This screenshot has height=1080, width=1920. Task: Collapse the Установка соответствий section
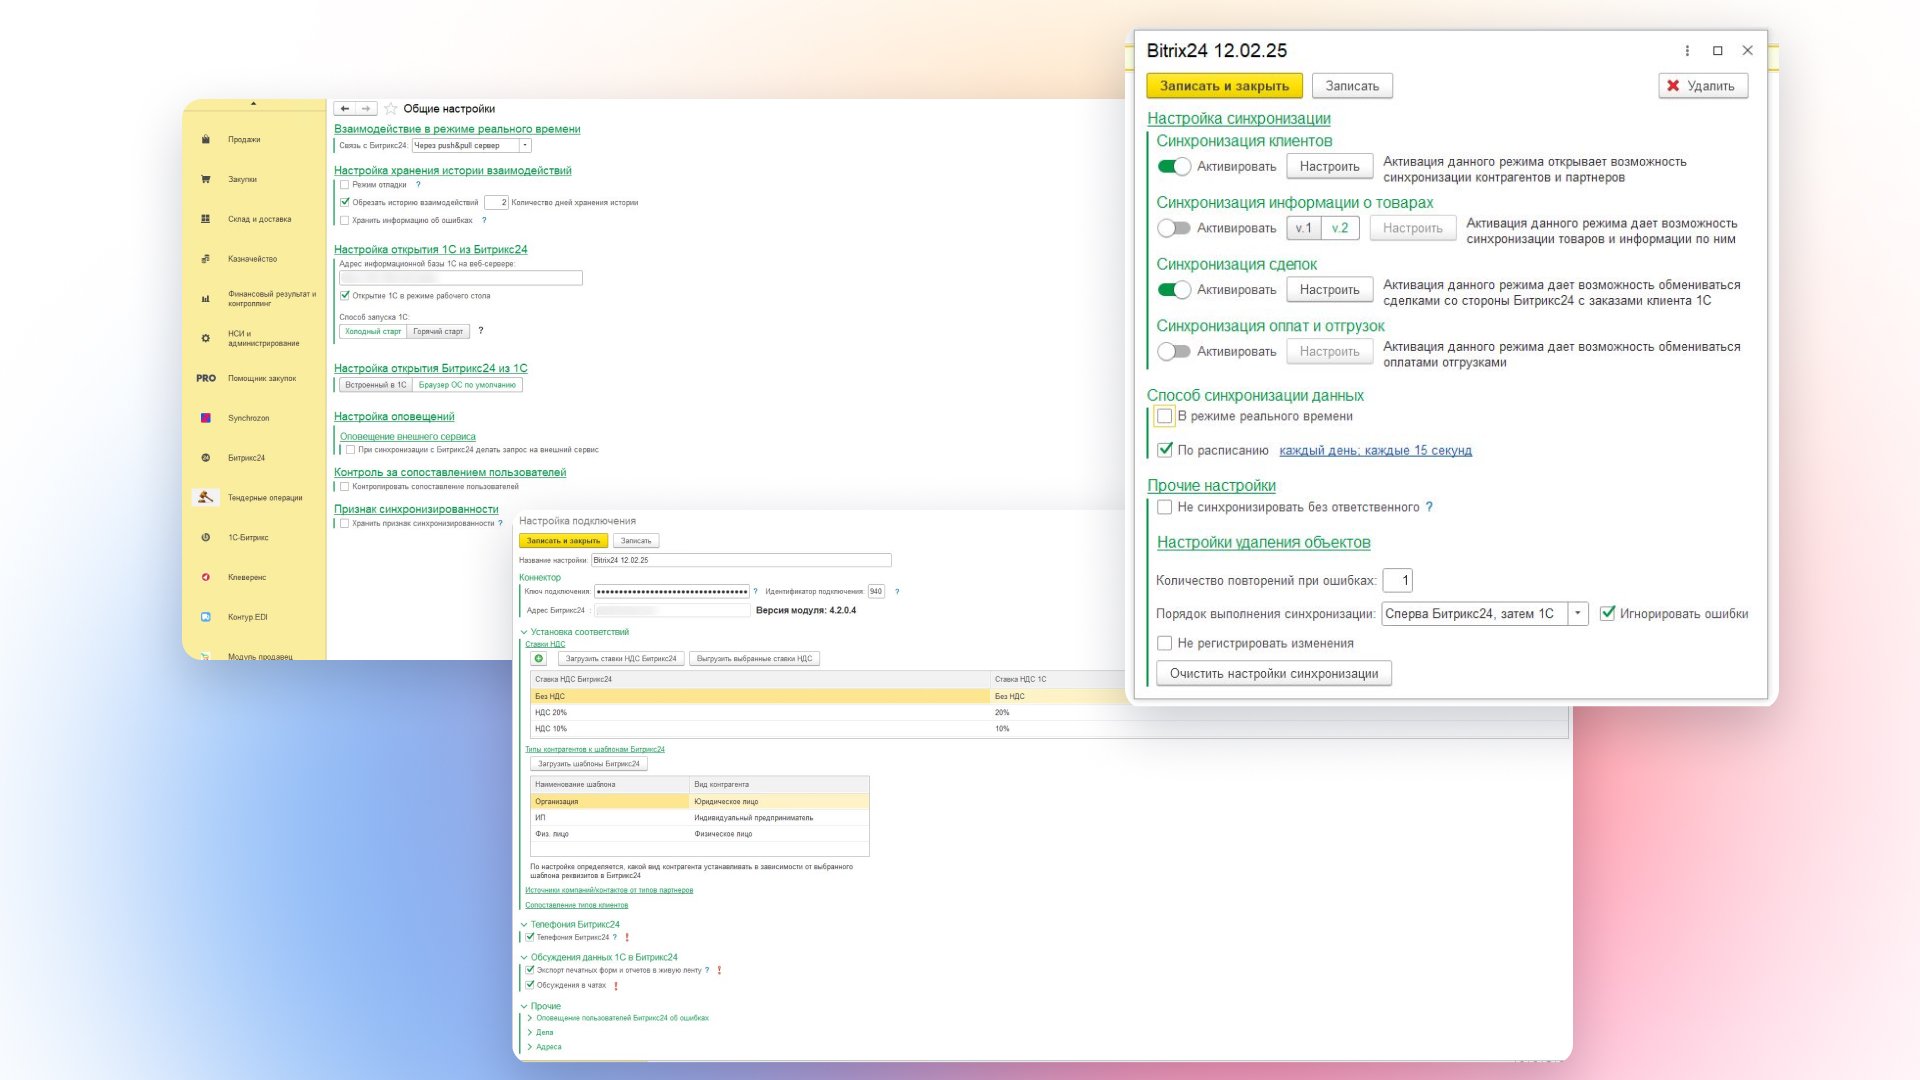(x=524, y=632)
